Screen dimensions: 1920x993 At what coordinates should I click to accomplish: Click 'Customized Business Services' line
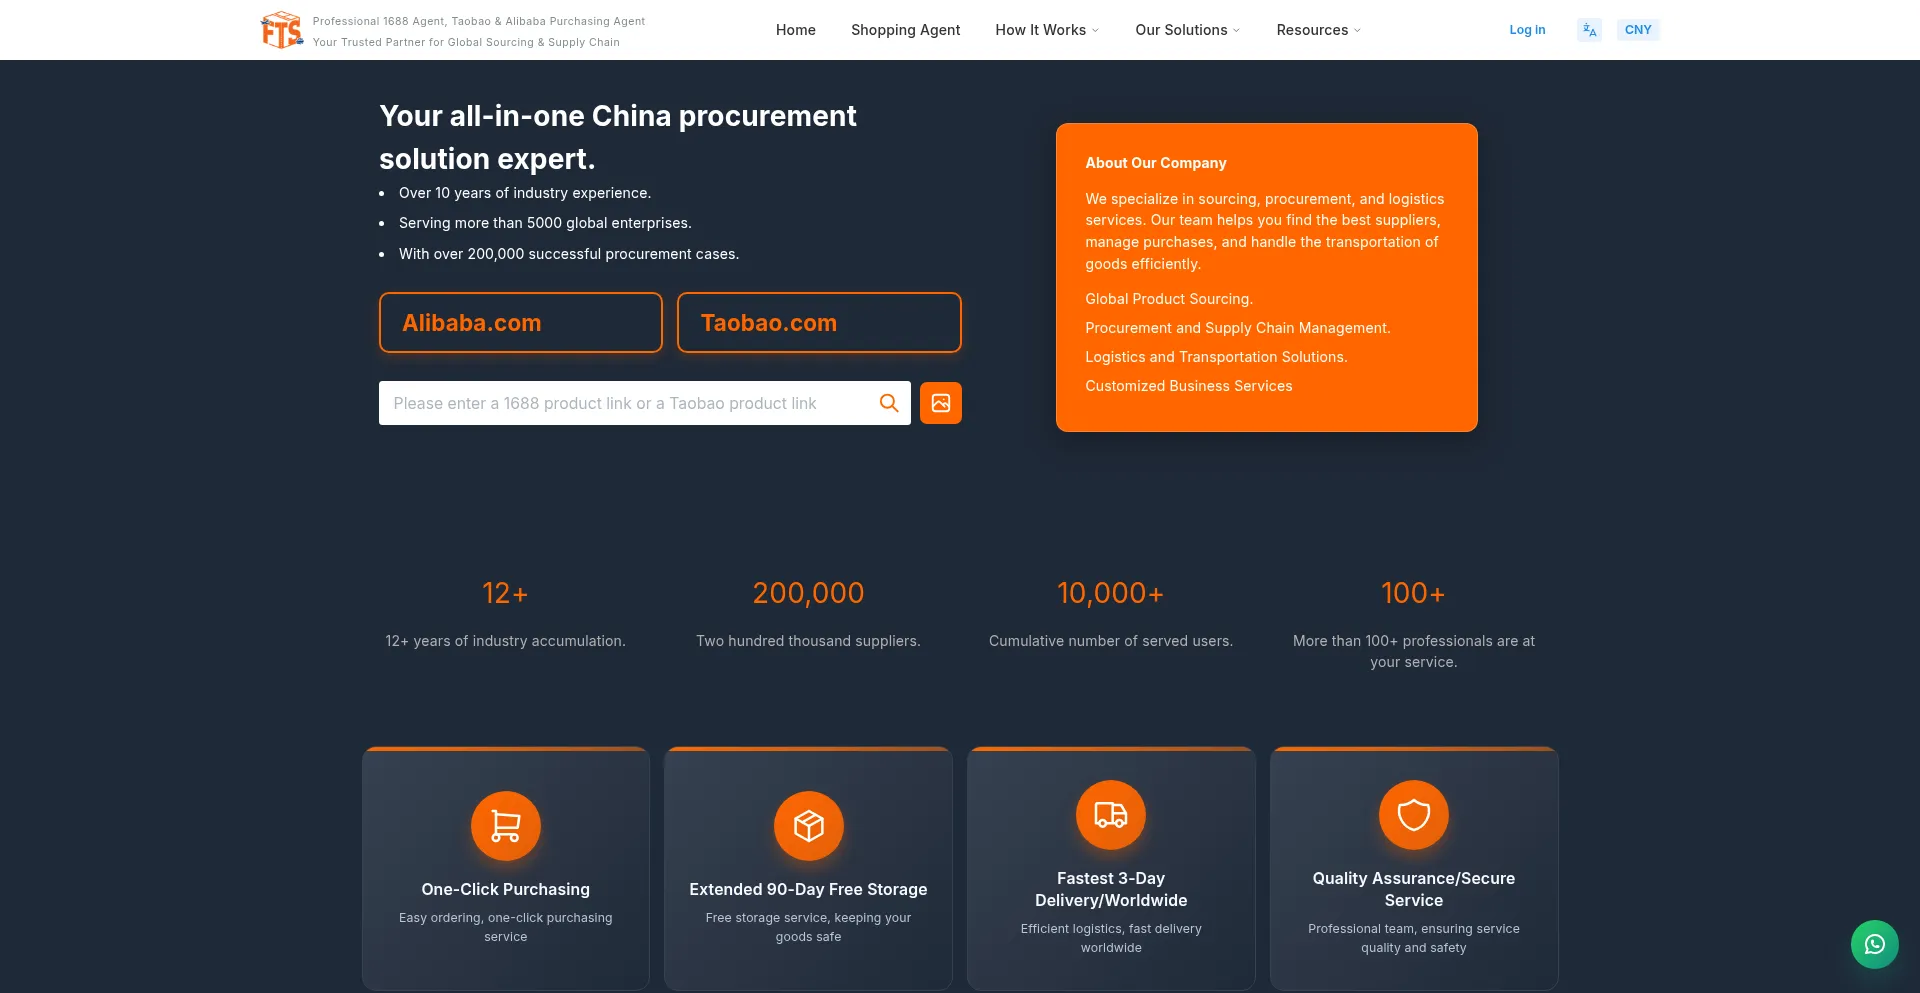(1189, 386)
